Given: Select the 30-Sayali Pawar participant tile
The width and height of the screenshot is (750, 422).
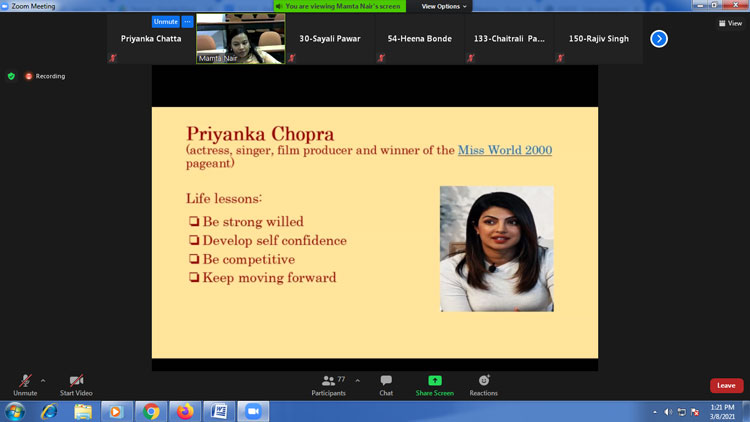Looking at the screenshot, I should [330, 38].
